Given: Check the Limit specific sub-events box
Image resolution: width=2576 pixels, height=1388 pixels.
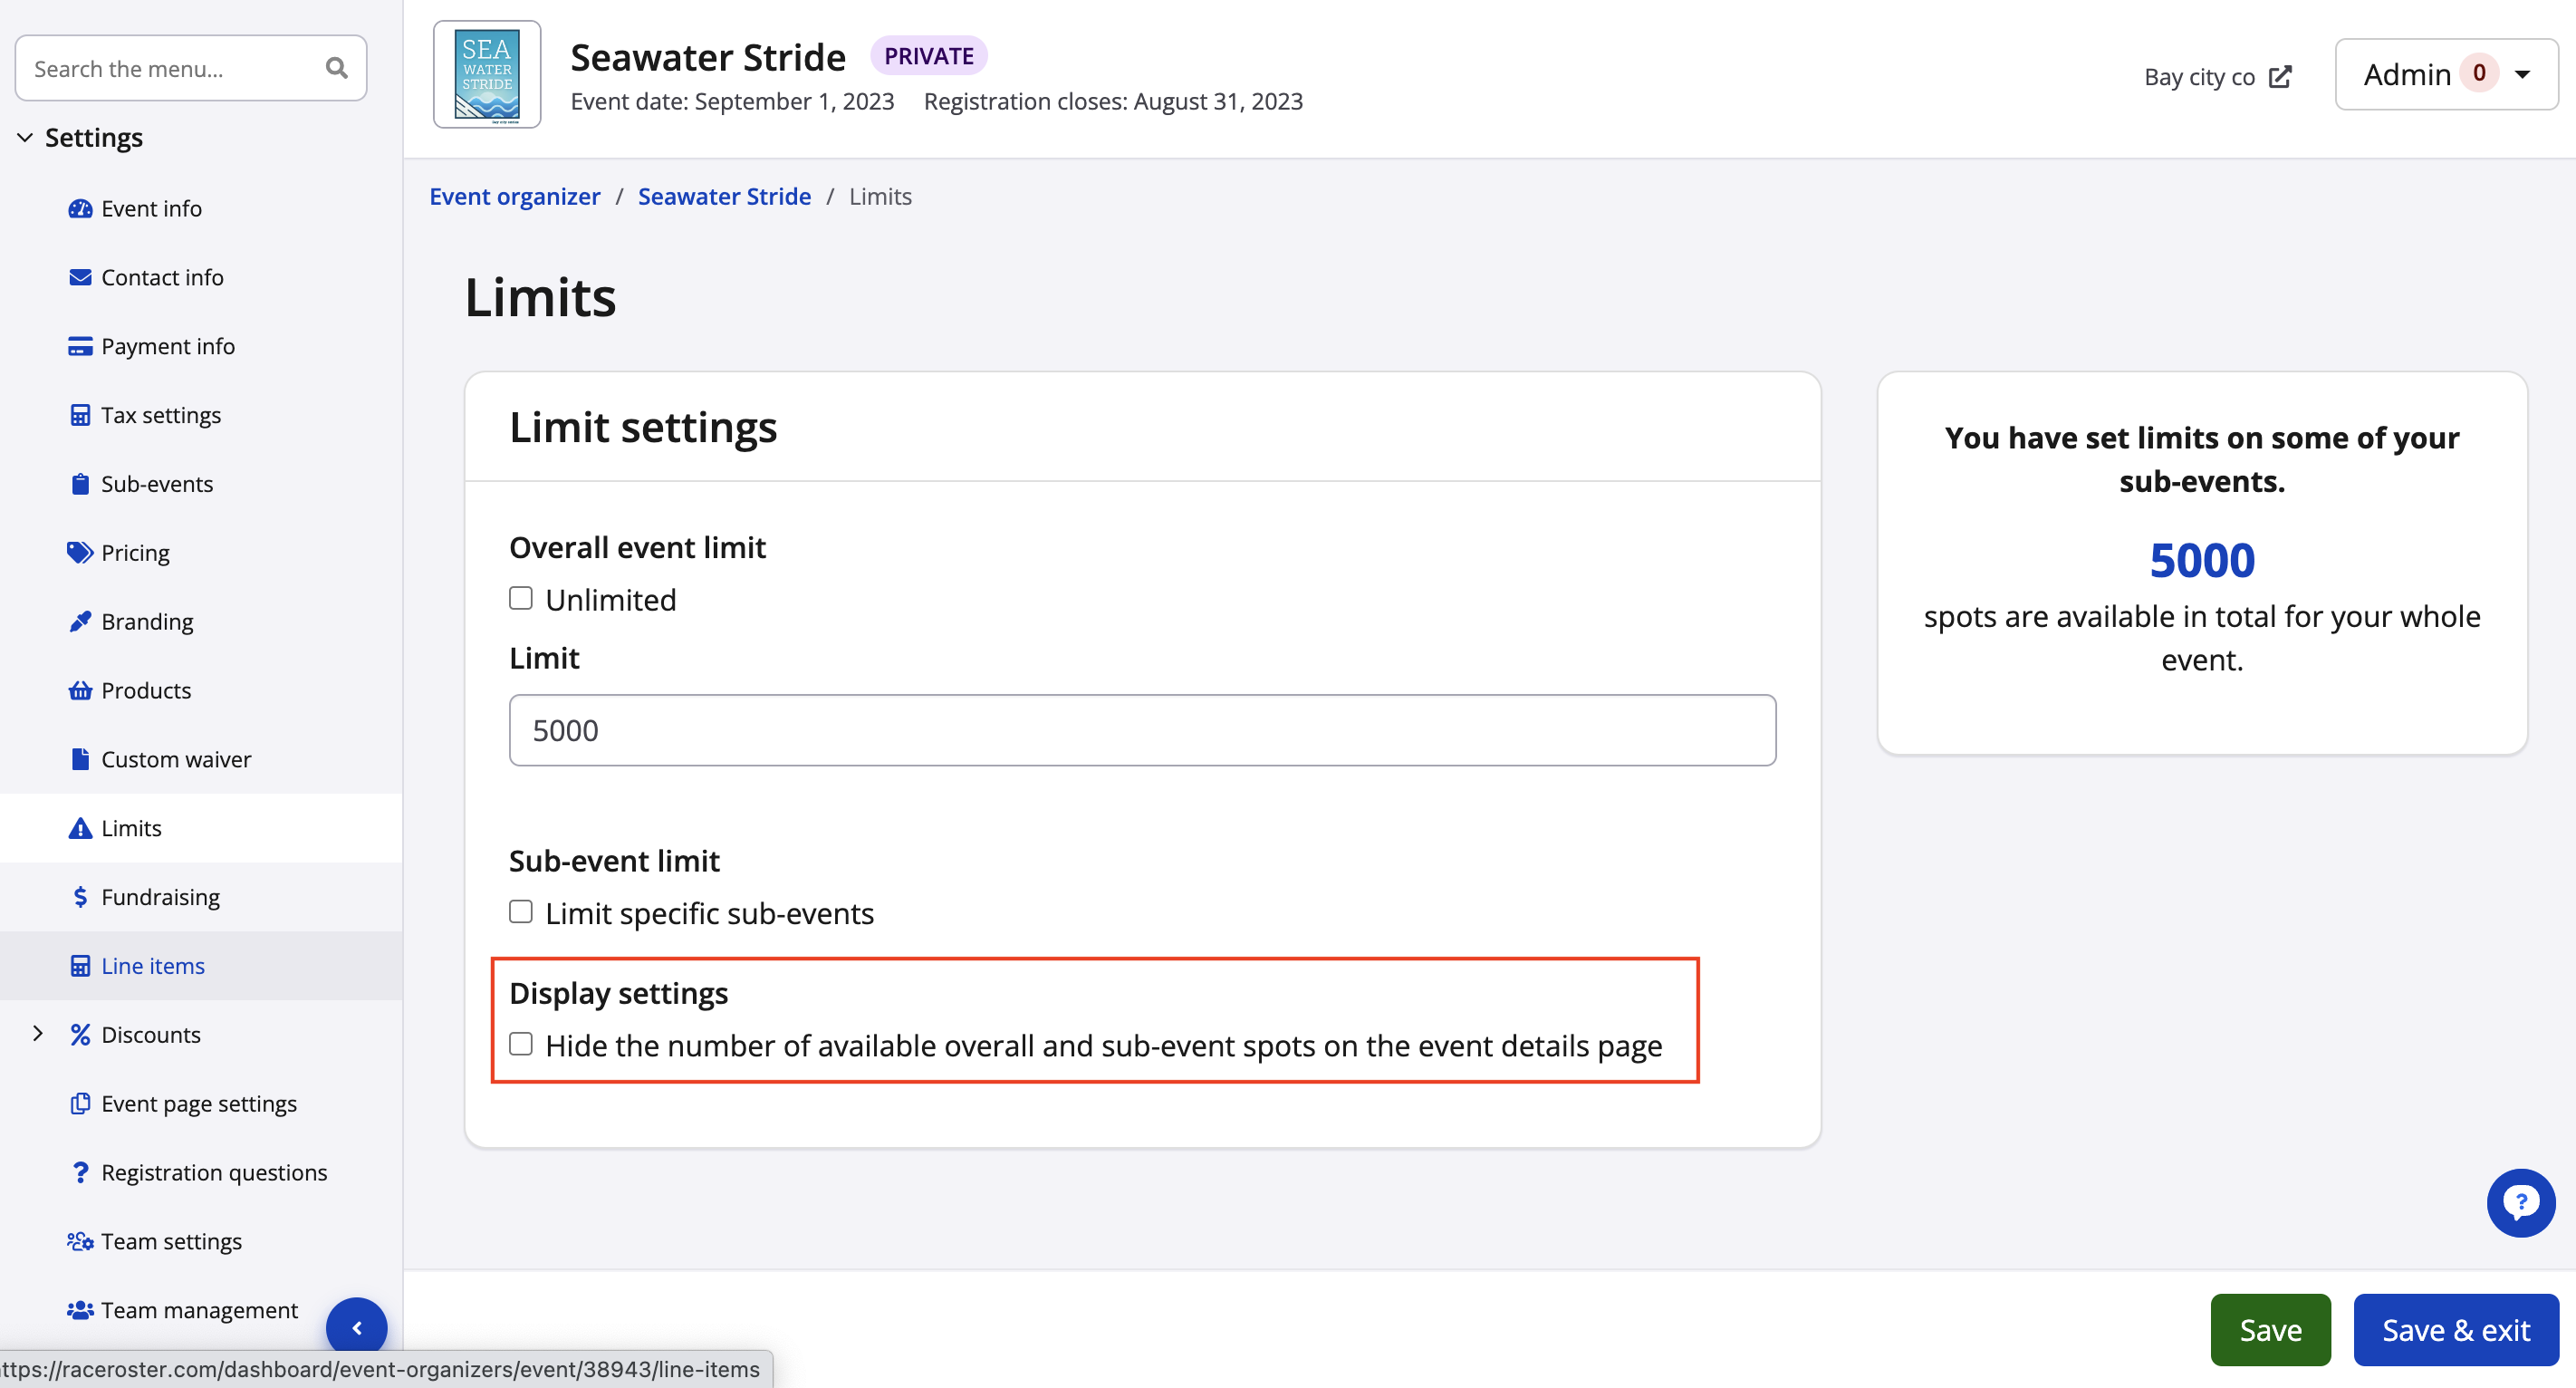Looking at the screenshot, I should tap(521, 911).
